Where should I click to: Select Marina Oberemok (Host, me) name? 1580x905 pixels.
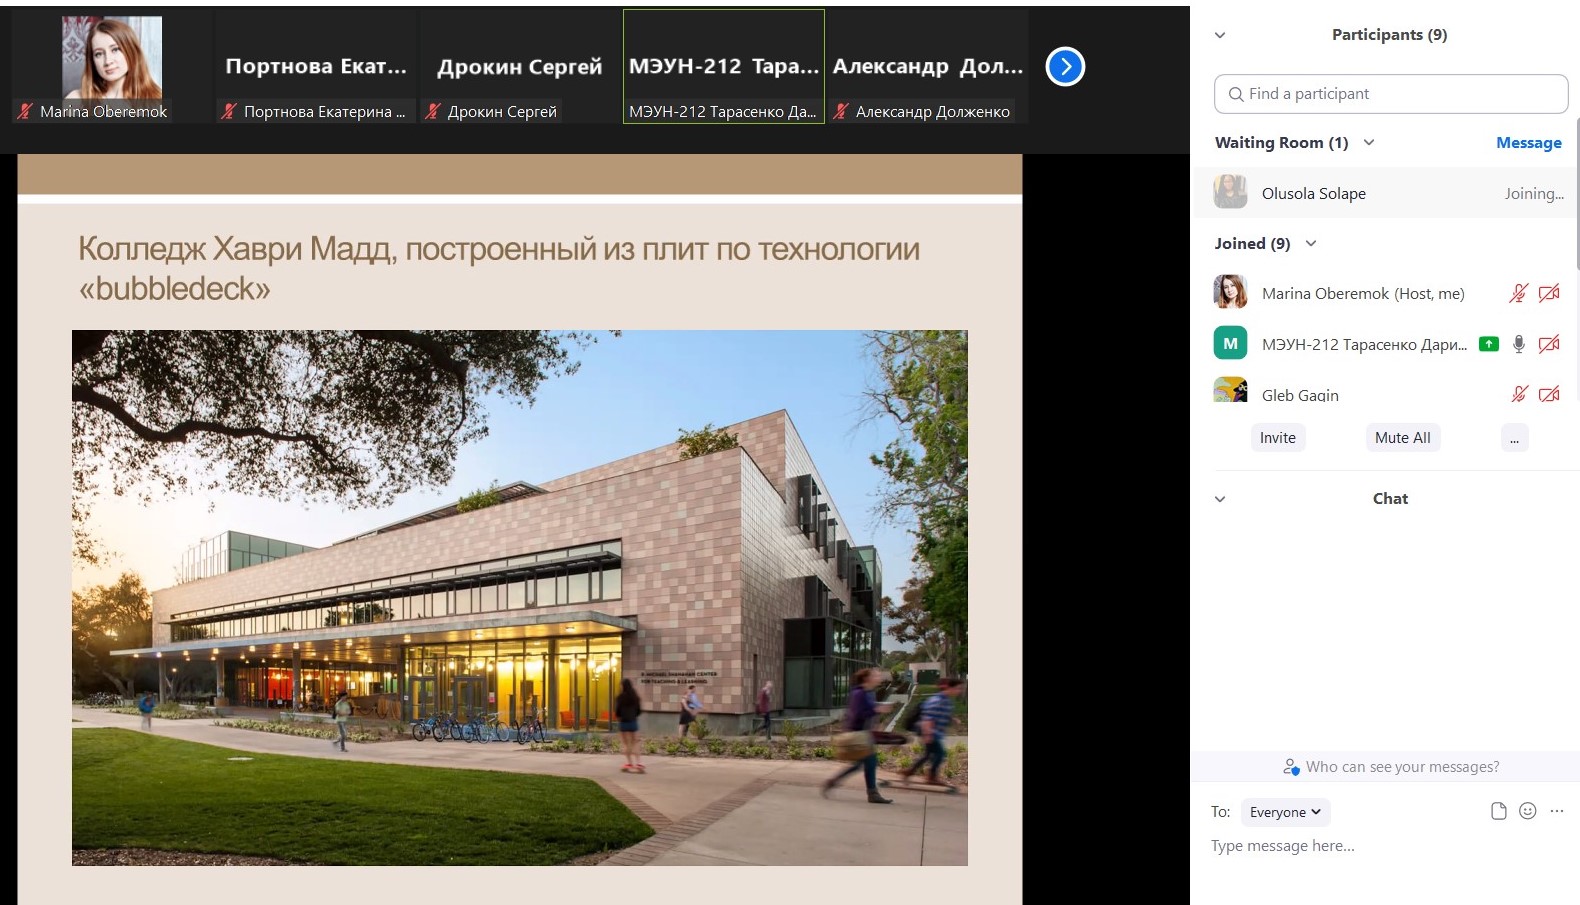pos(1363,294)
